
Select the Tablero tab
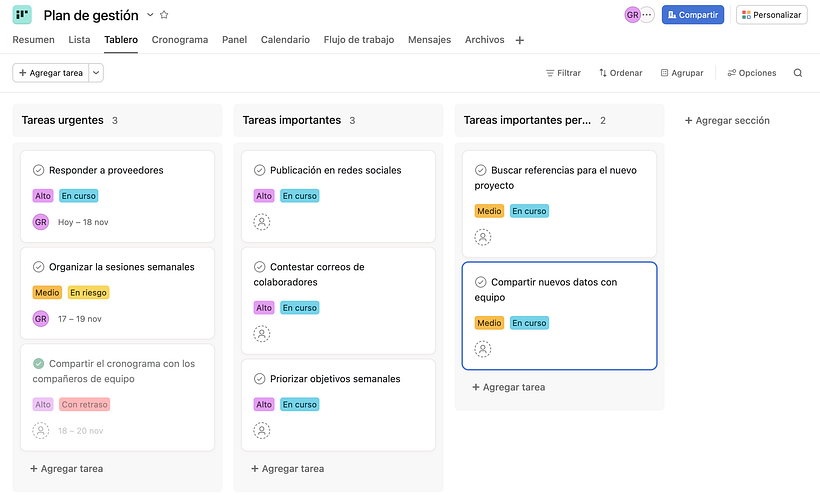[x=121, y=40]
